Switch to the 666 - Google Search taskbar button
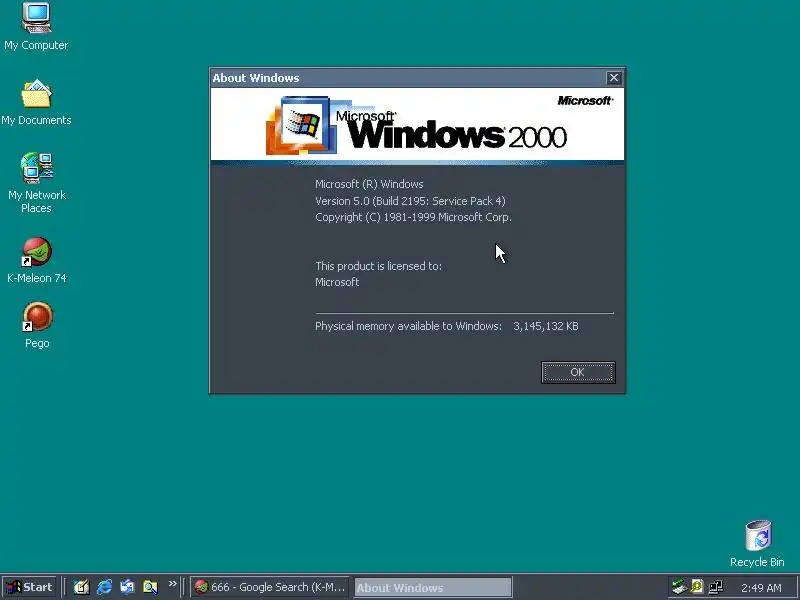800x600 pixels. (270, 587)
